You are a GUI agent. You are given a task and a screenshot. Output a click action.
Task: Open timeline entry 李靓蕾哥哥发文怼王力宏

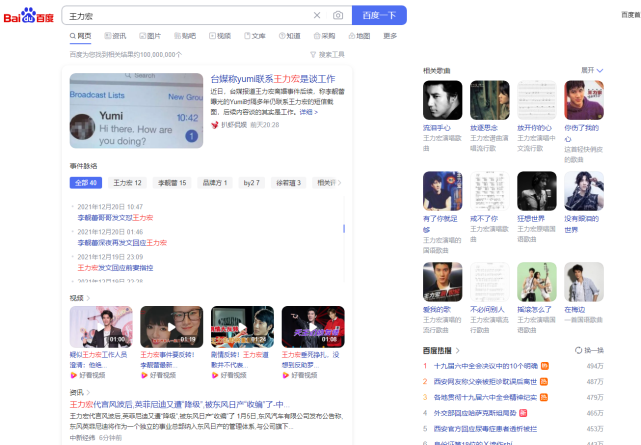[115, 218]
